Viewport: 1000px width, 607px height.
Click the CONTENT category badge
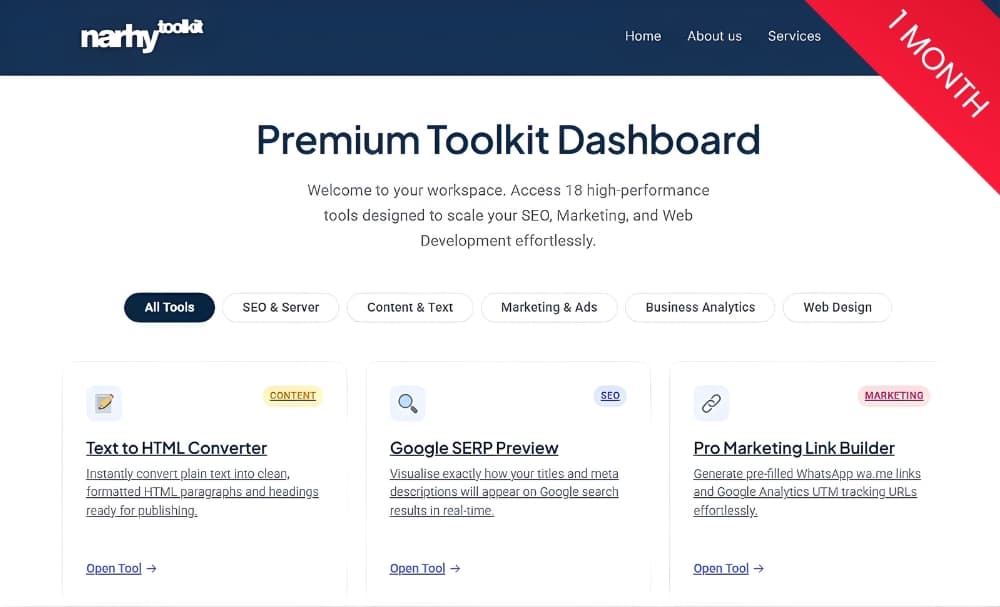pos(293,395)
